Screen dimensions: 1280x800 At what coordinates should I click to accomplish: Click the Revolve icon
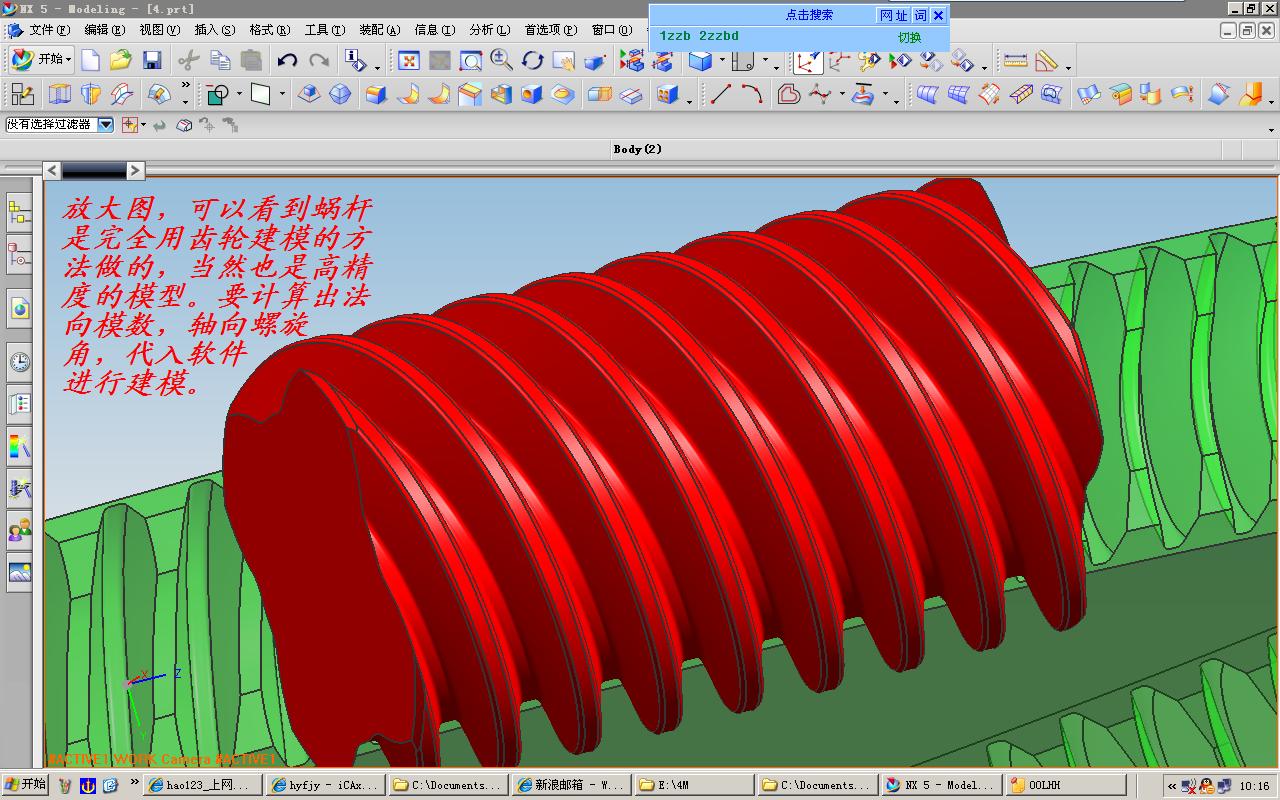click(91, 95)
